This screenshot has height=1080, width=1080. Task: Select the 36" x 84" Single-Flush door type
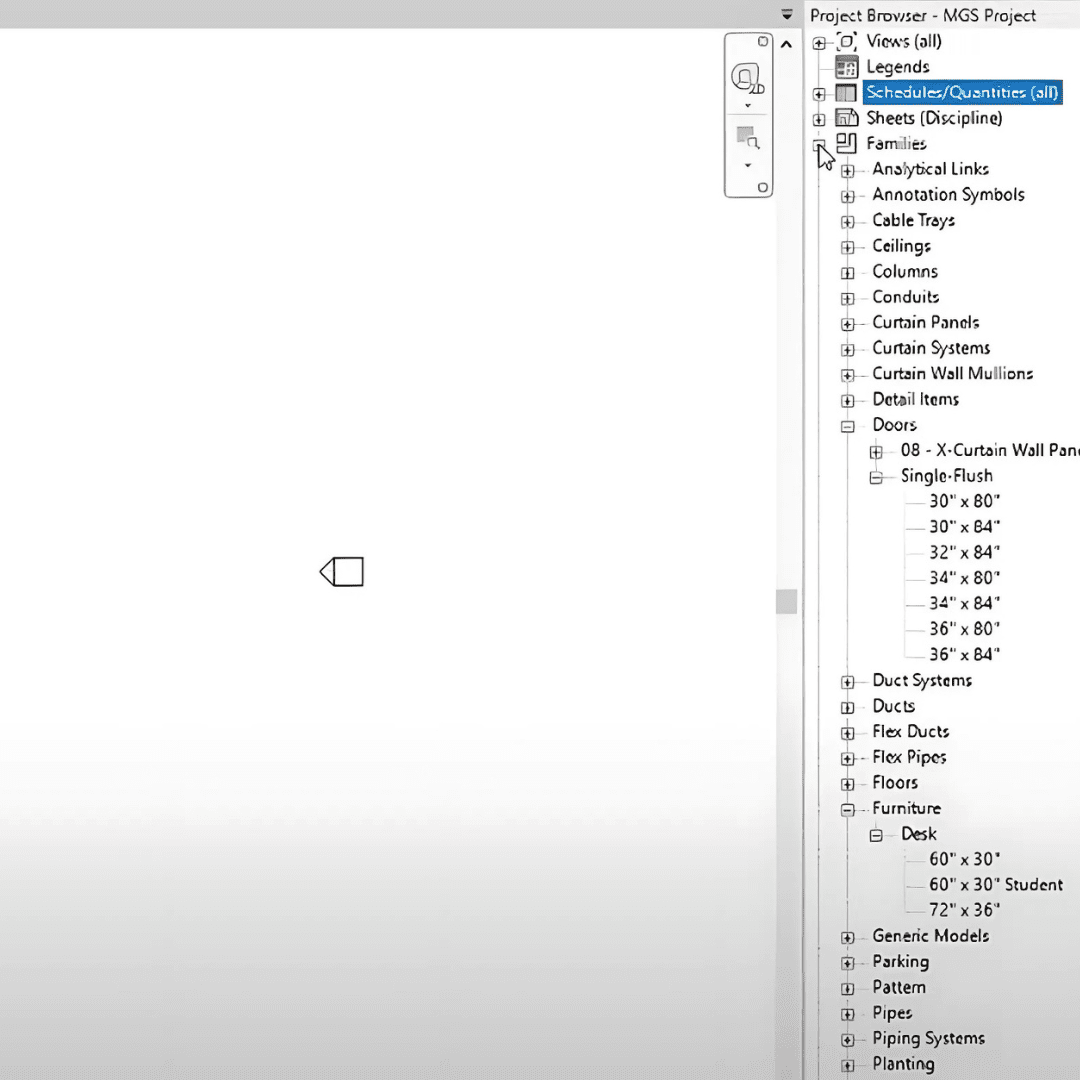(964, 654)
